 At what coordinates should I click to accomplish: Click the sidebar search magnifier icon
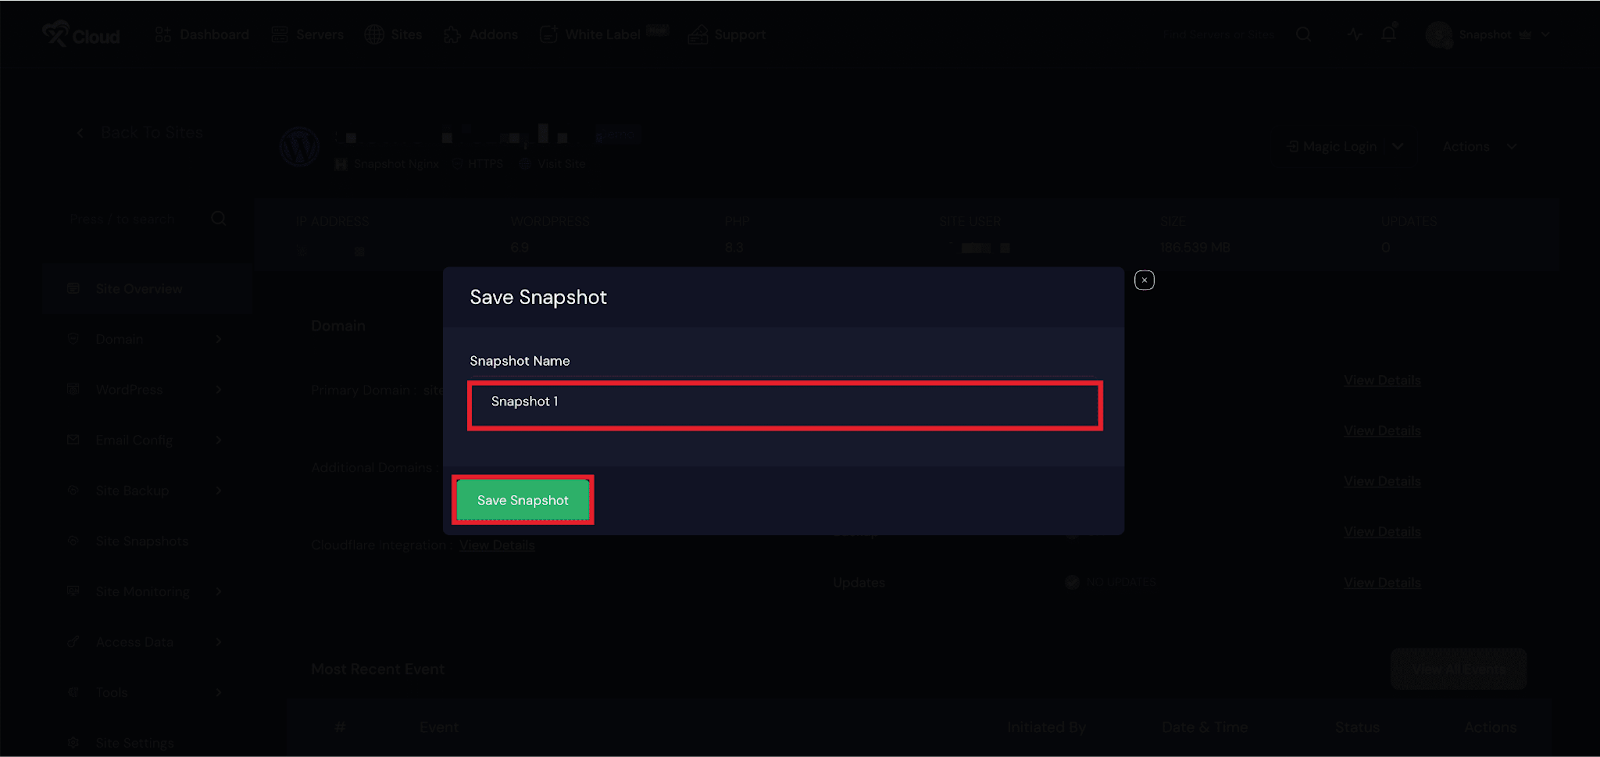[x=219, y=218]
